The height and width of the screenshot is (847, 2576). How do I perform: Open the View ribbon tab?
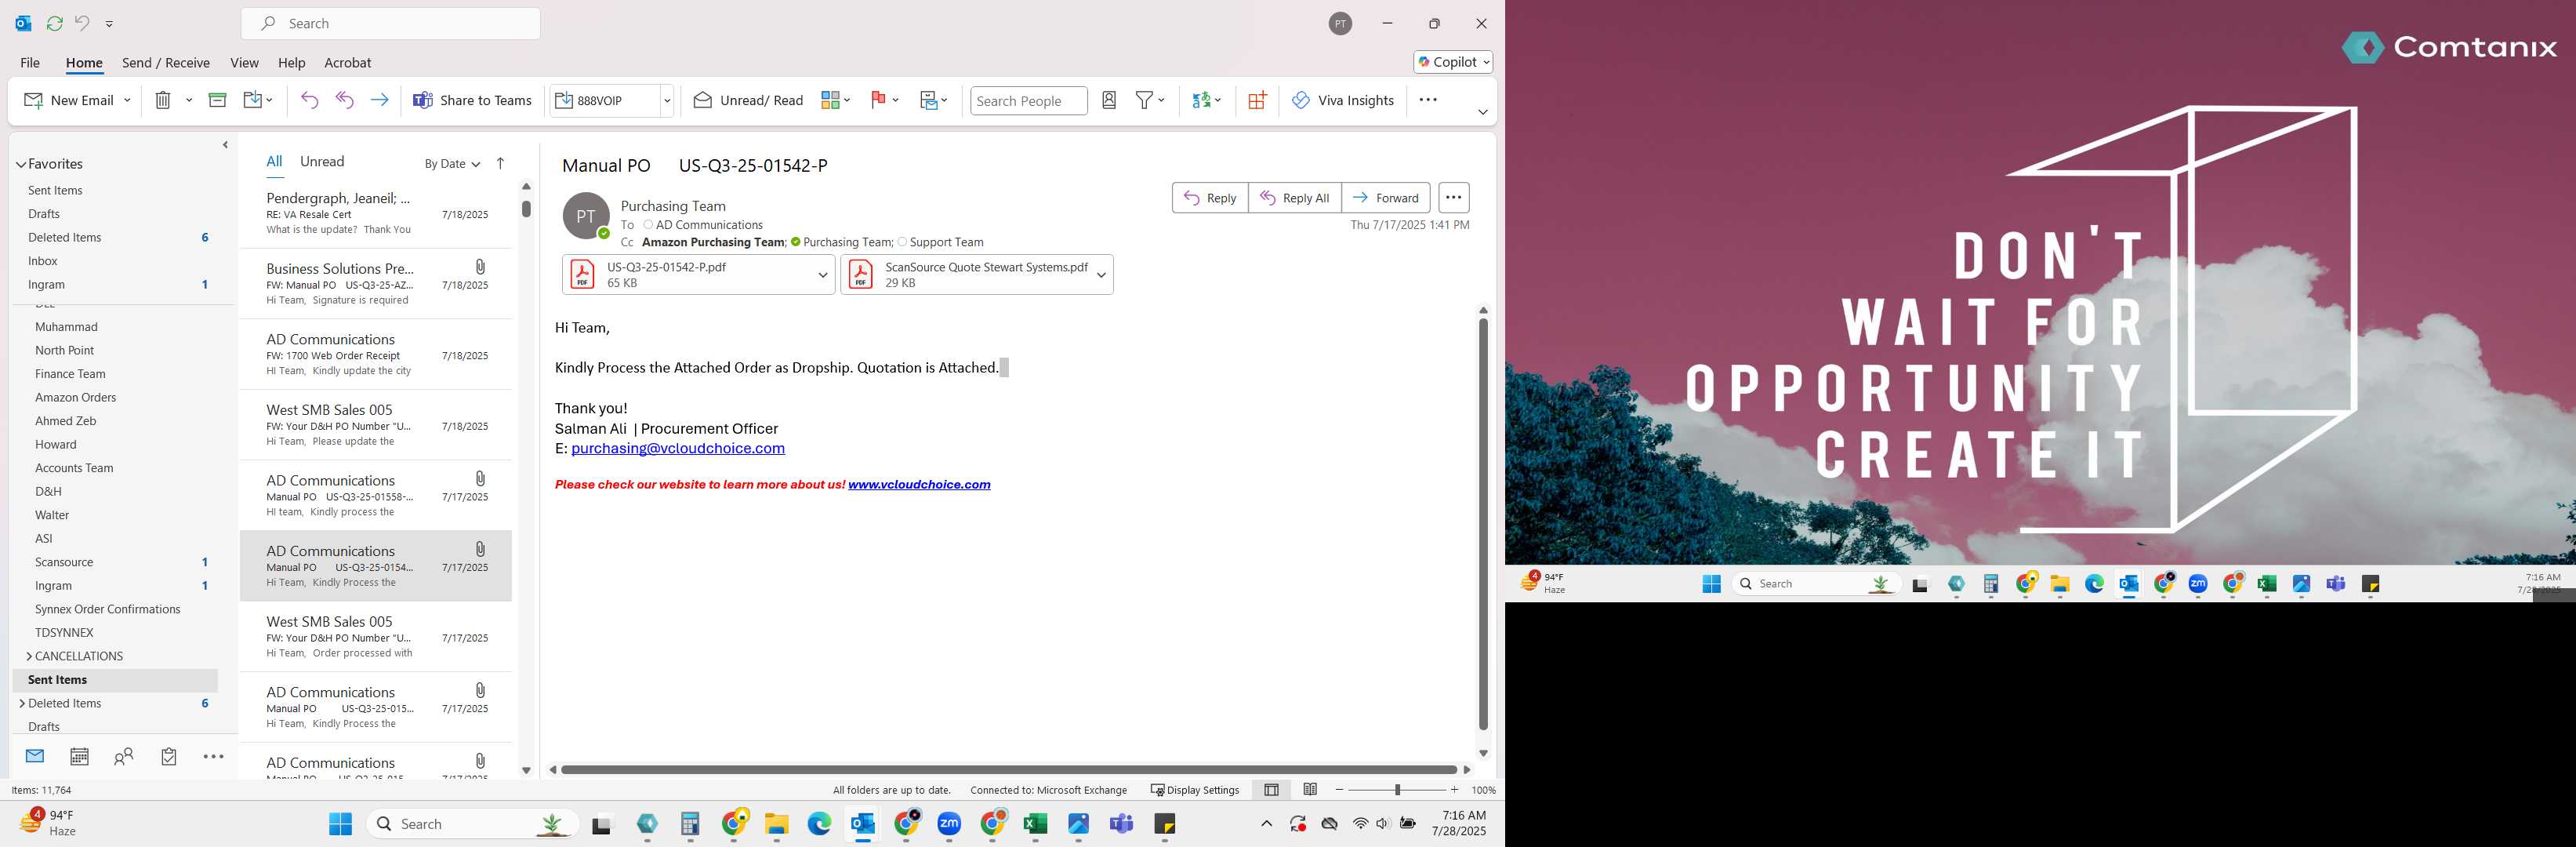coord(244,62)
